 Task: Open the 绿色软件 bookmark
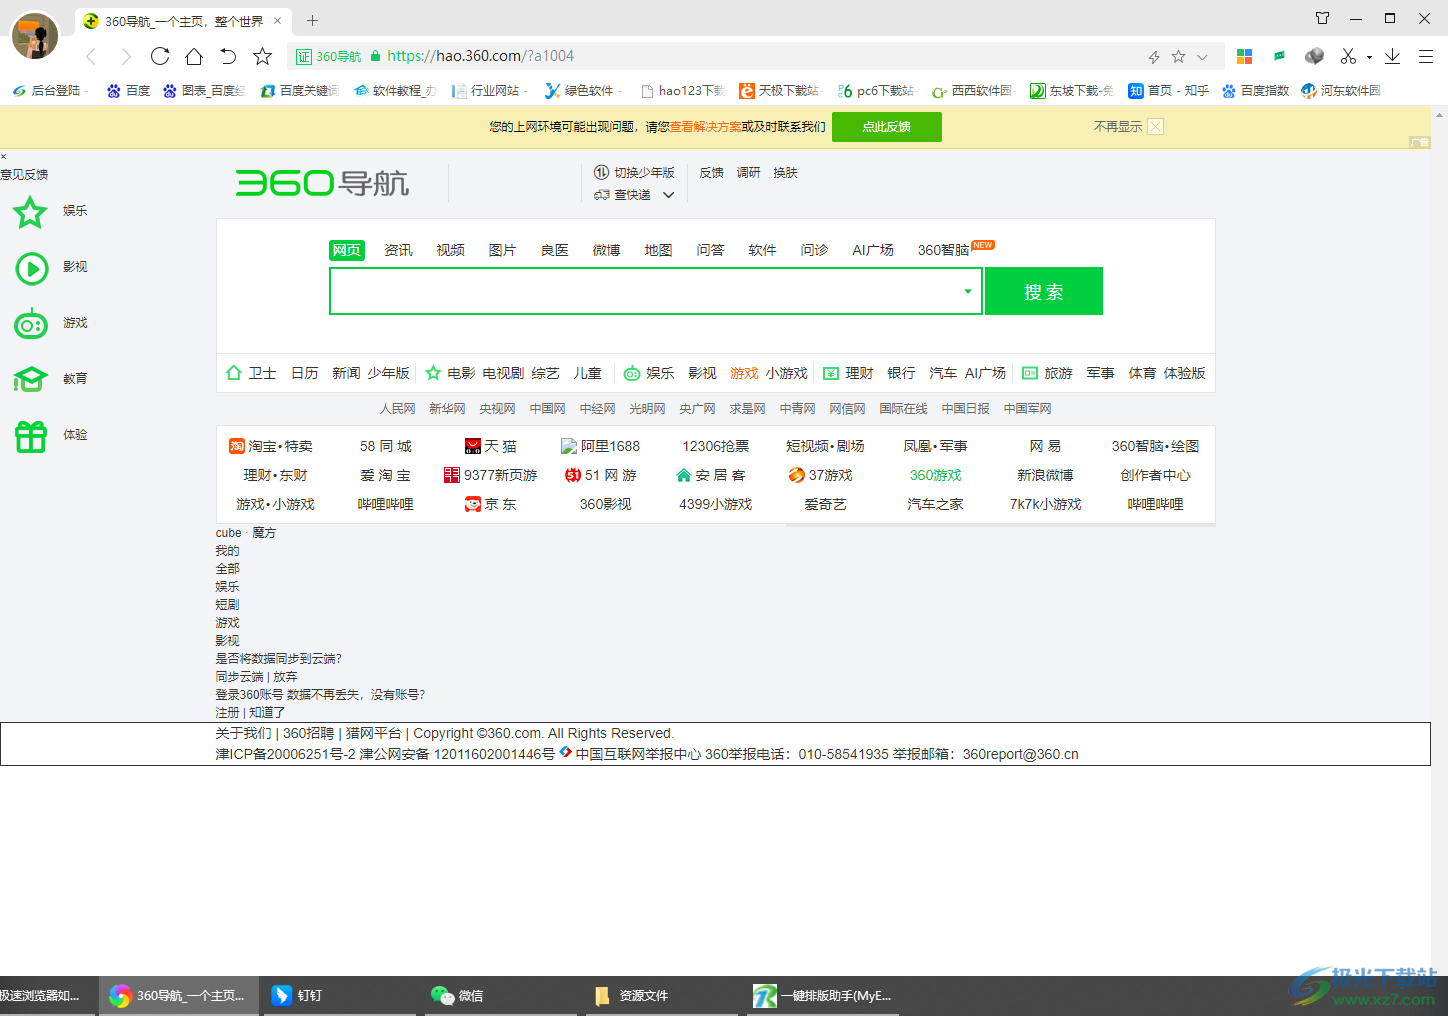tap(580, 90)
